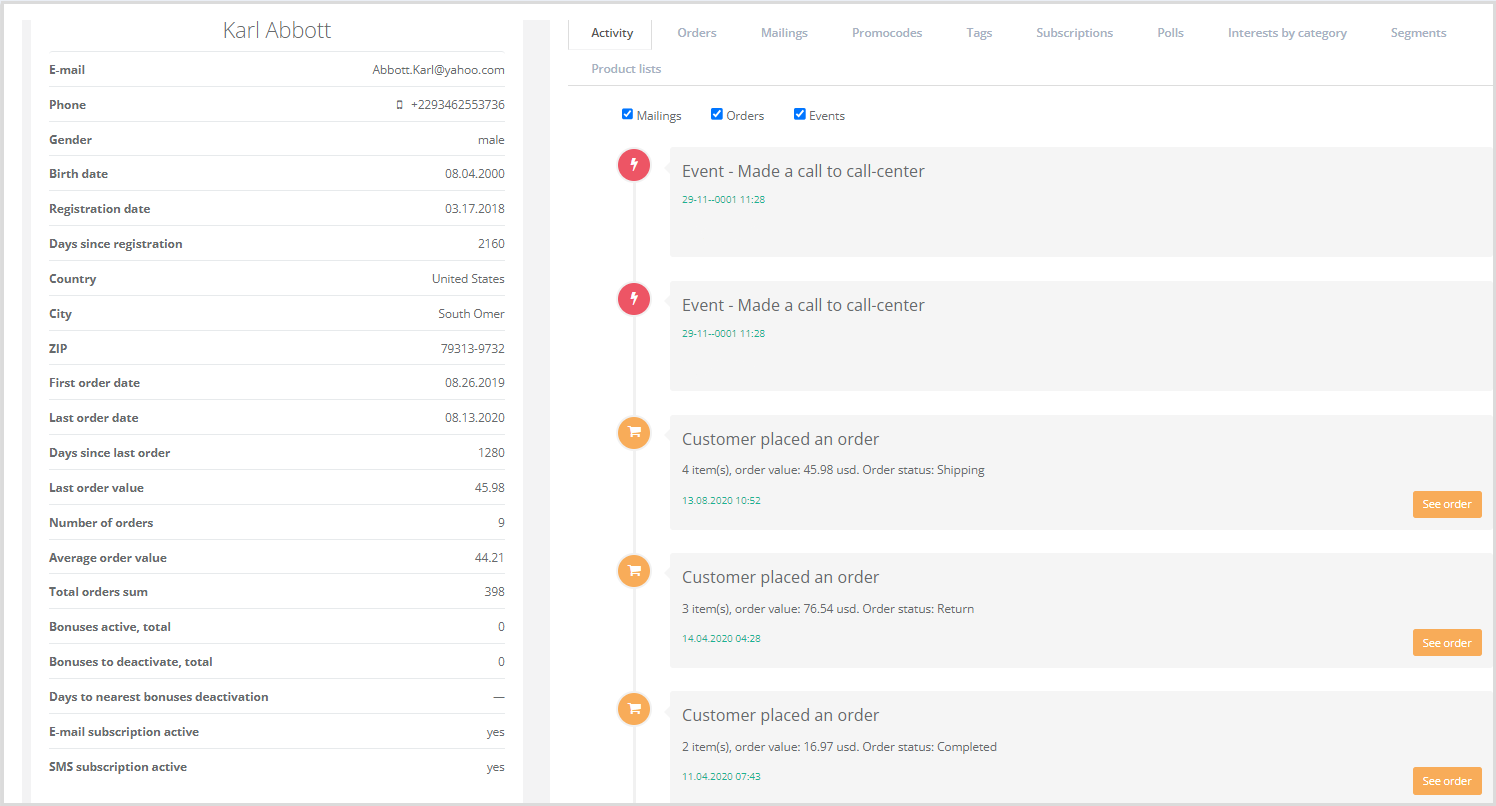
Task: Toggle the Orders filter checkbox
Action: (717, 114)
